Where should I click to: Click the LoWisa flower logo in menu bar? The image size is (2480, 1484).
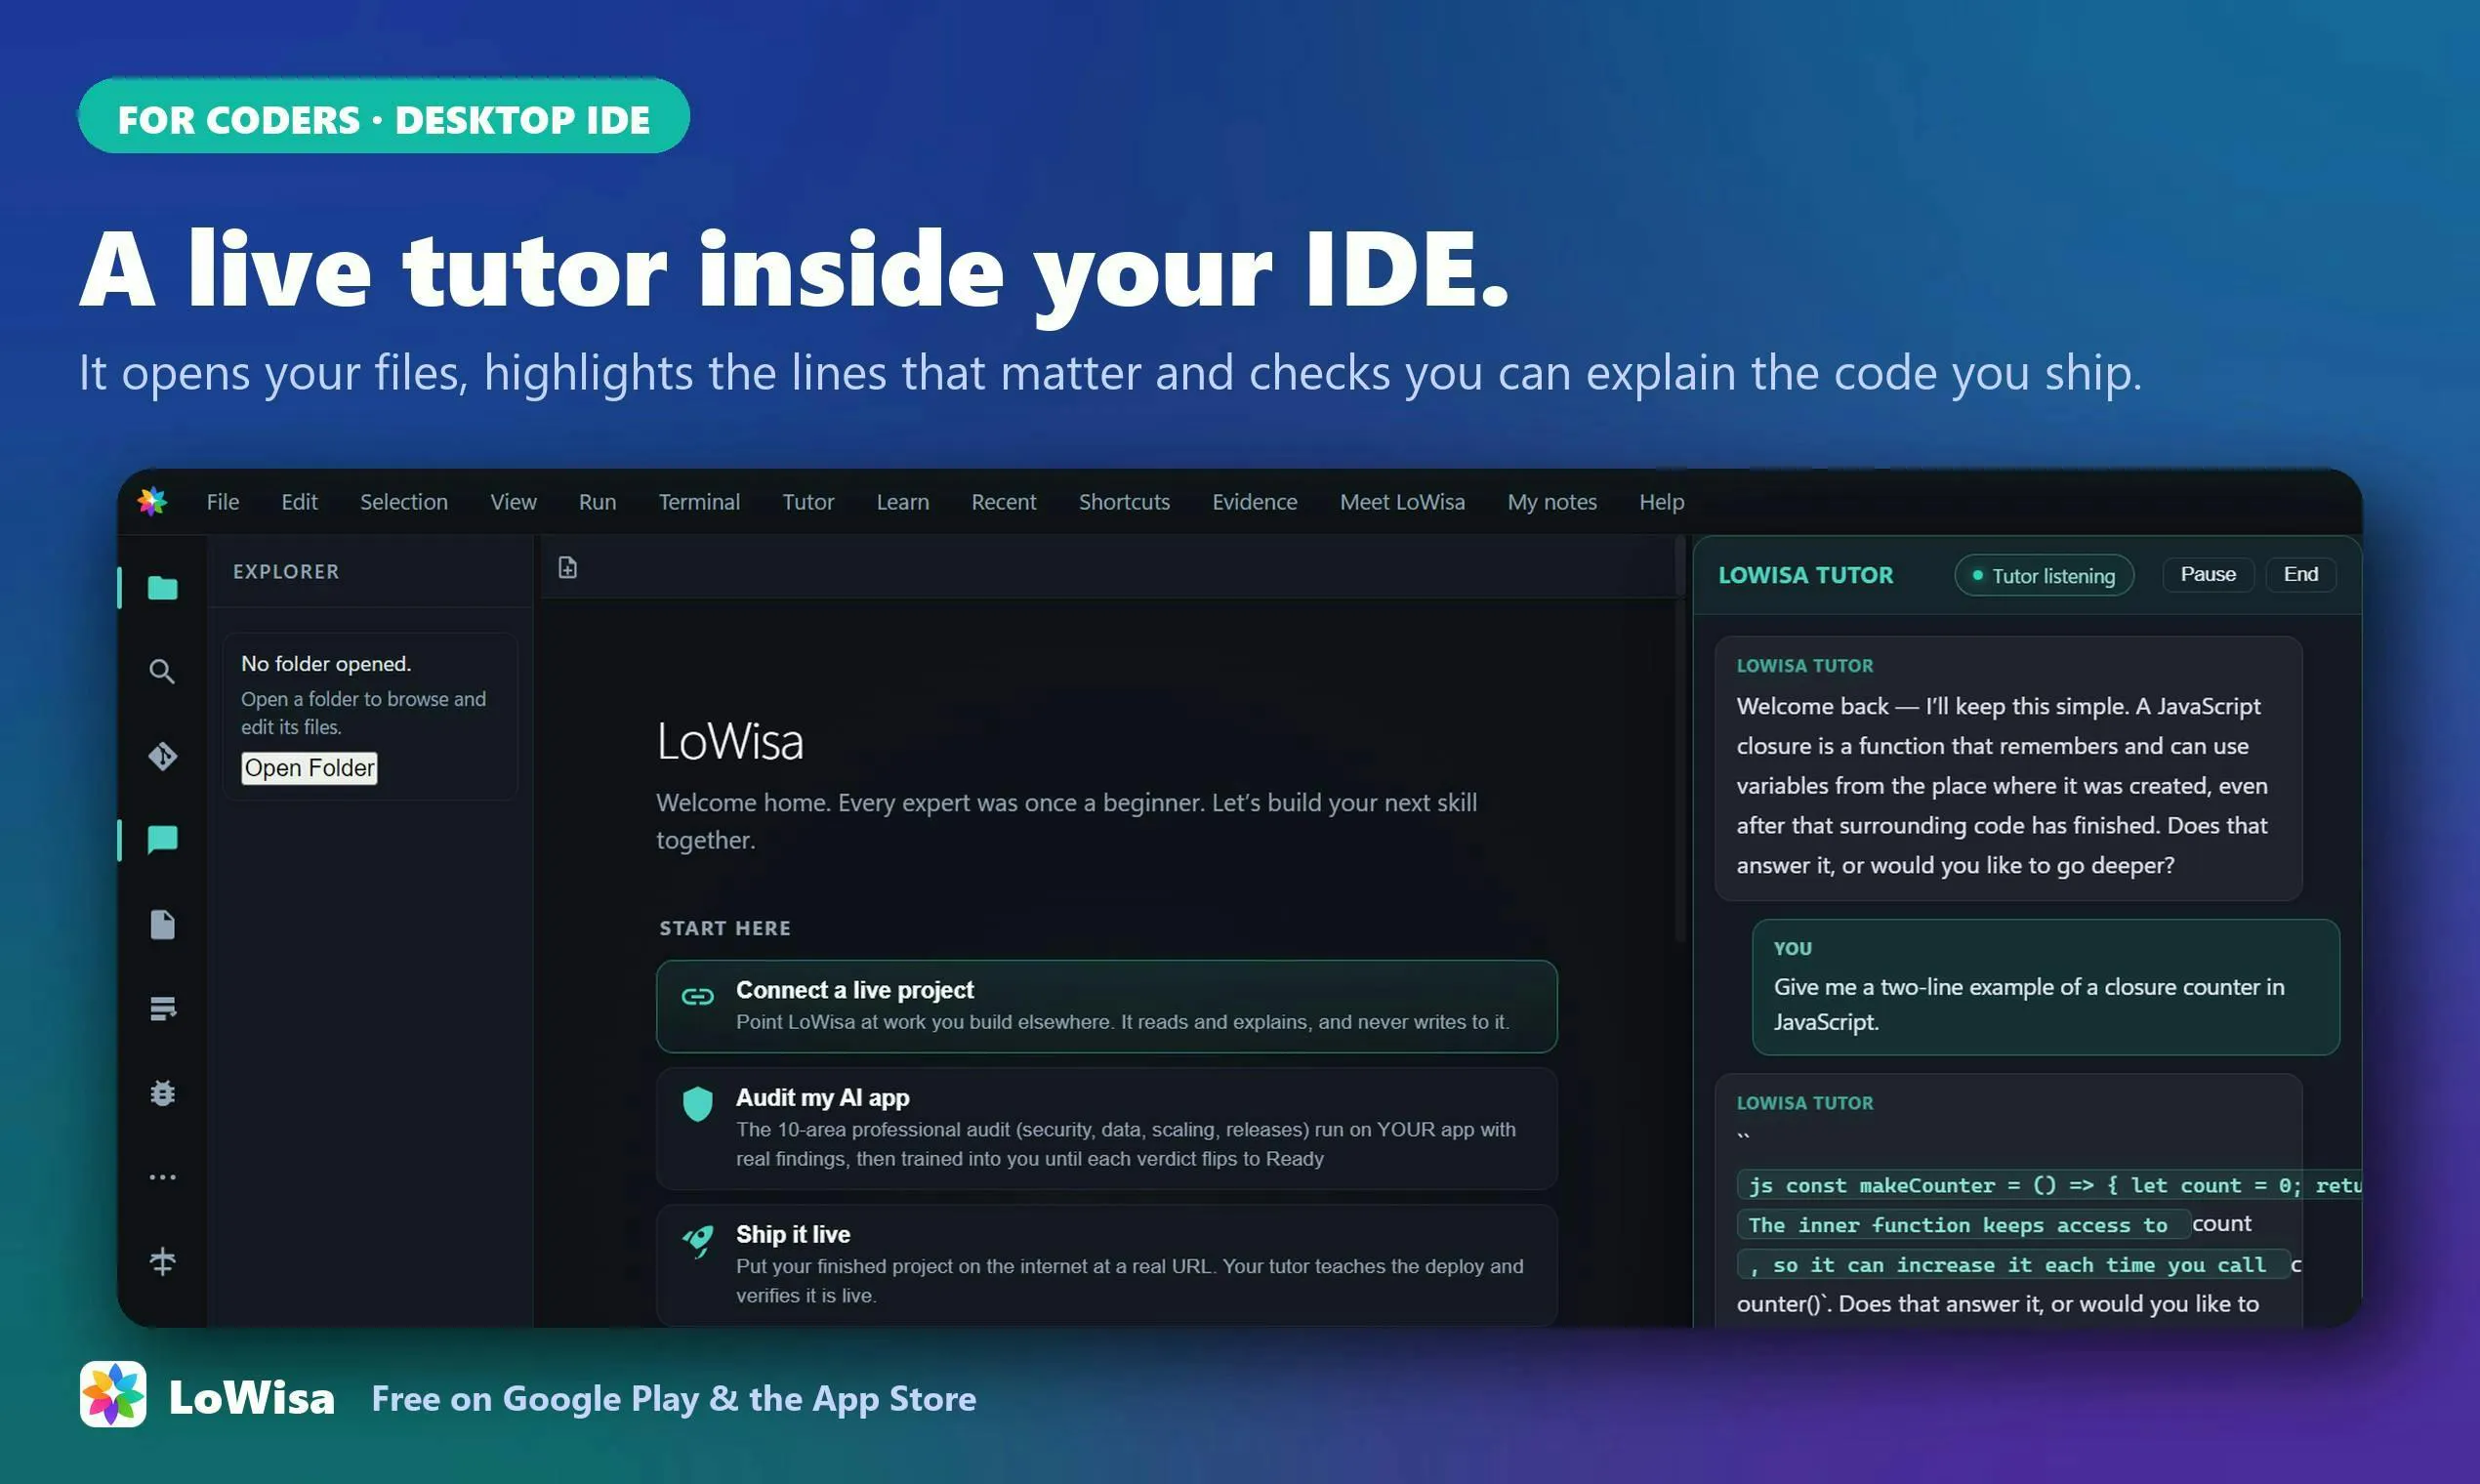(x=152, y=501)
